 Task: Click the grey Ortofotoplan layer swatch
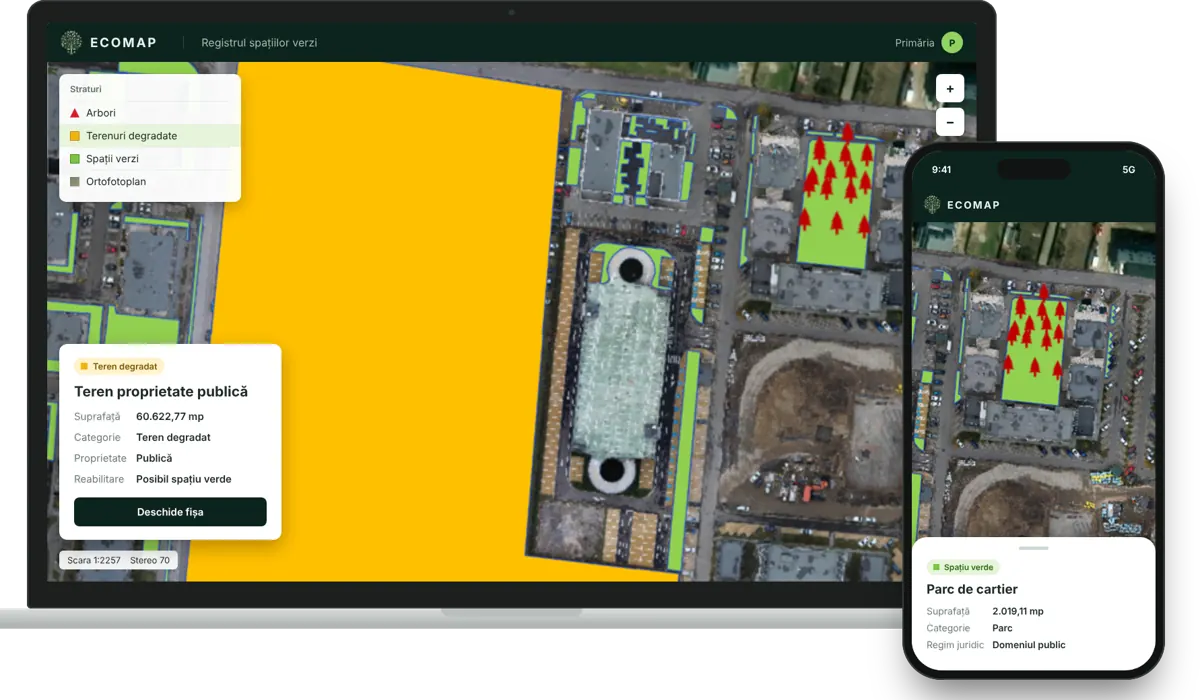[75, 182]
